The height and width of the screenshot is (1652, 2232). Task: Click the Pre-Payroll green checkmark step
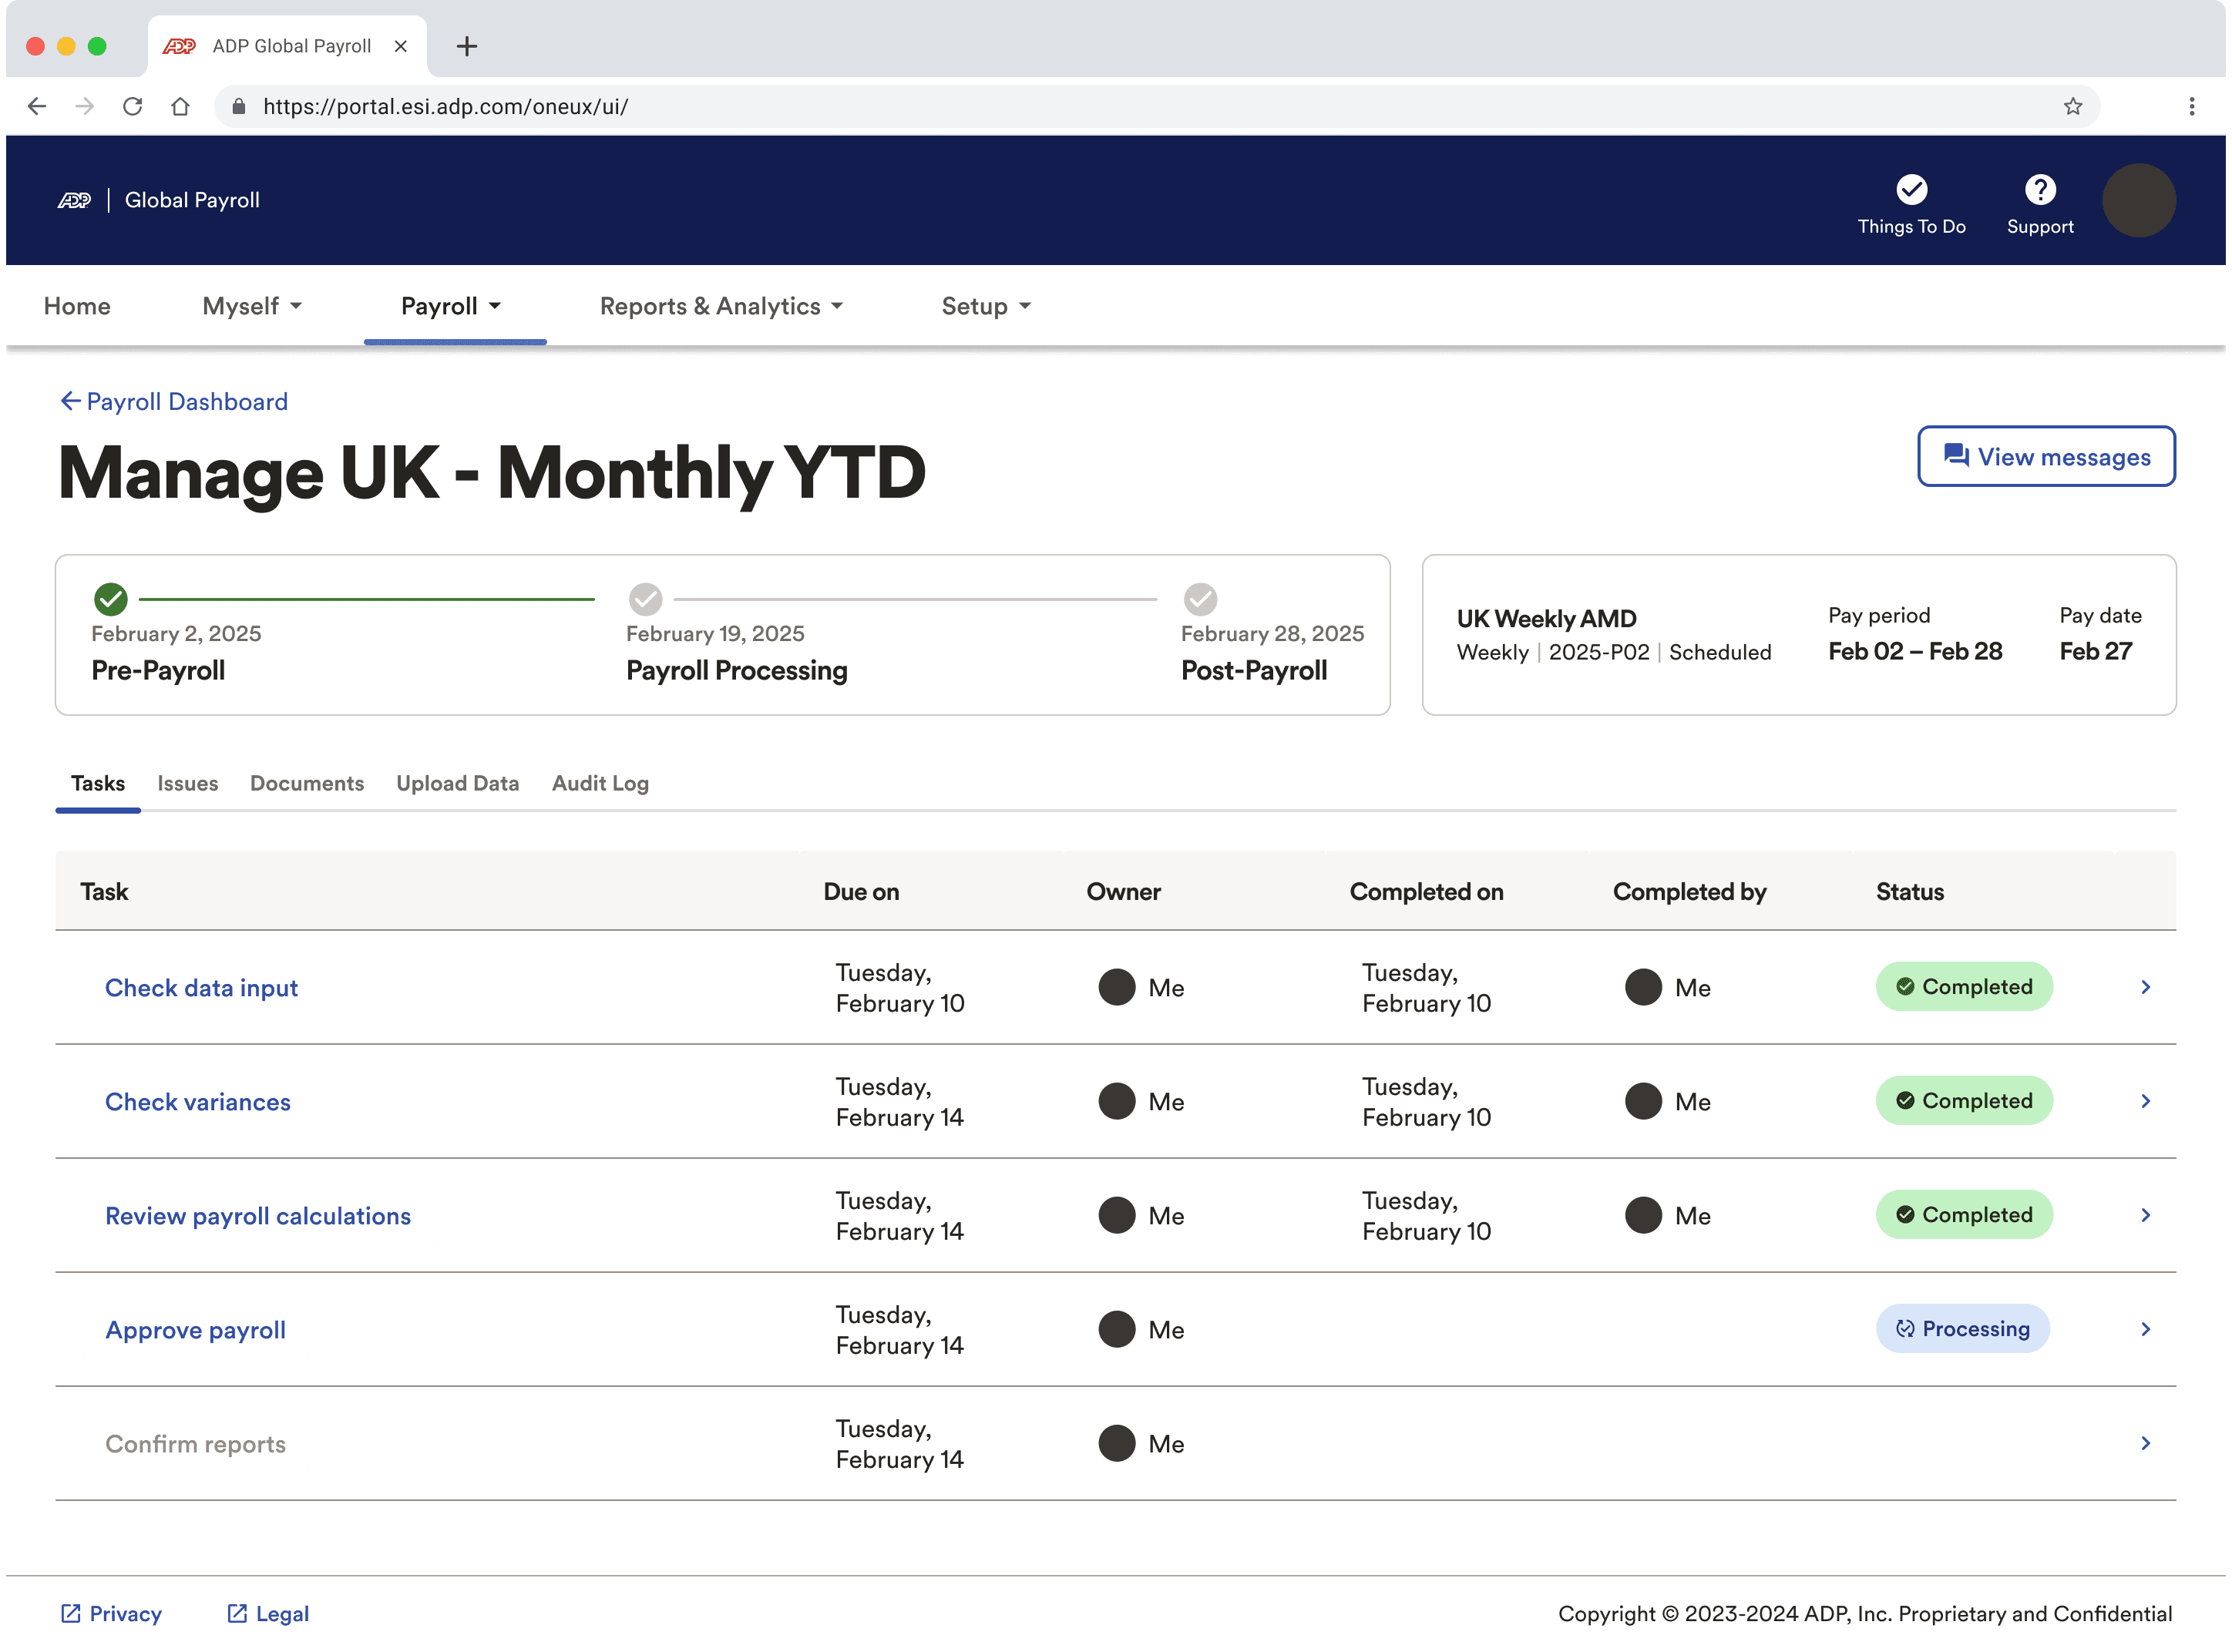pyautogui.click(x=110, y=599)
